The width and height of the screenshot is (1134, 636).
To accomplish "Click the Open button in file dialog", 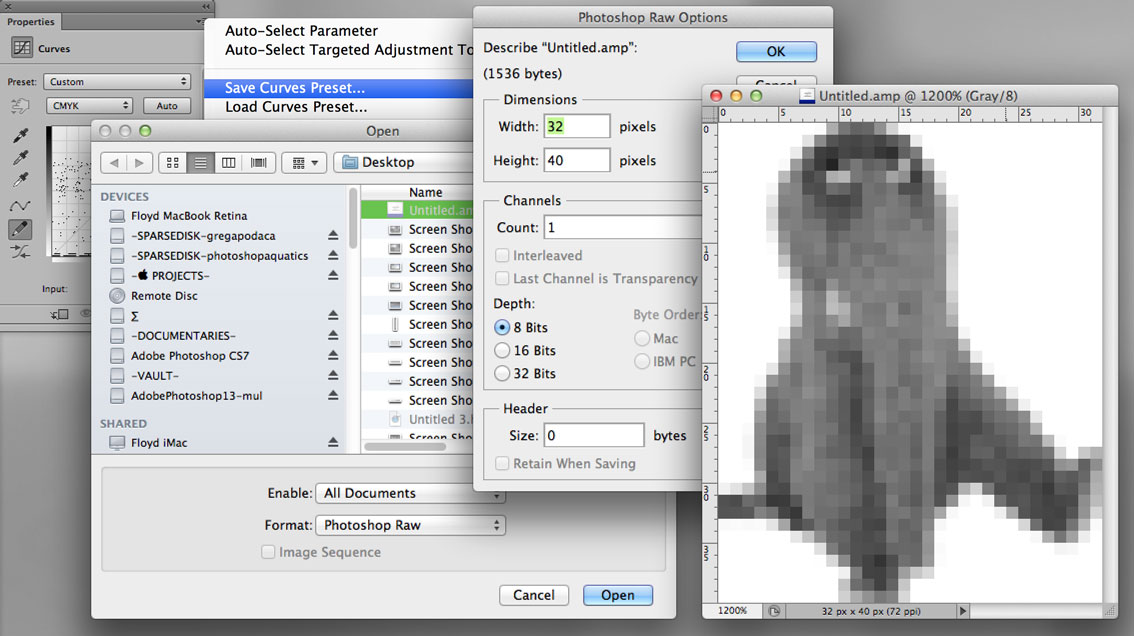I will click(x=617, y=595).
